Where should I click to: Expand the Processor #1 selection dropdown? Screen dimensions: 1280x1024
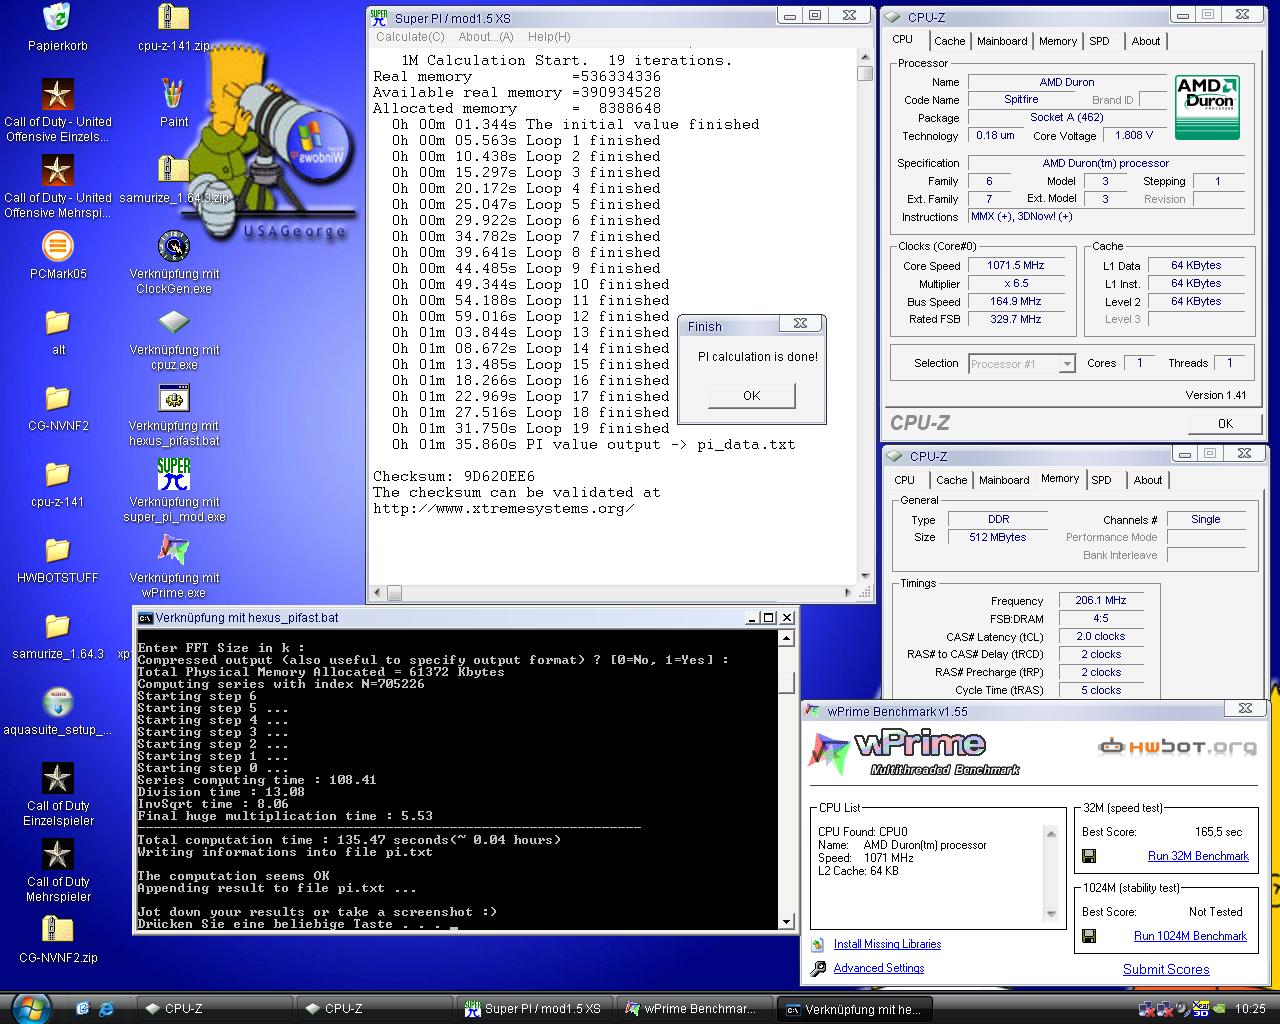1068,364
